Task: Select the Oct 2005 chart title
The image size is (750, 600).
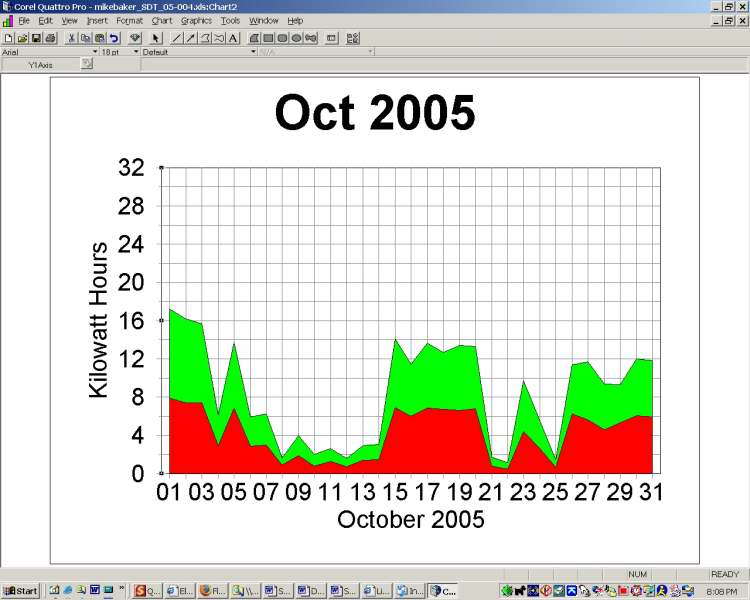Action: point(374,113)
